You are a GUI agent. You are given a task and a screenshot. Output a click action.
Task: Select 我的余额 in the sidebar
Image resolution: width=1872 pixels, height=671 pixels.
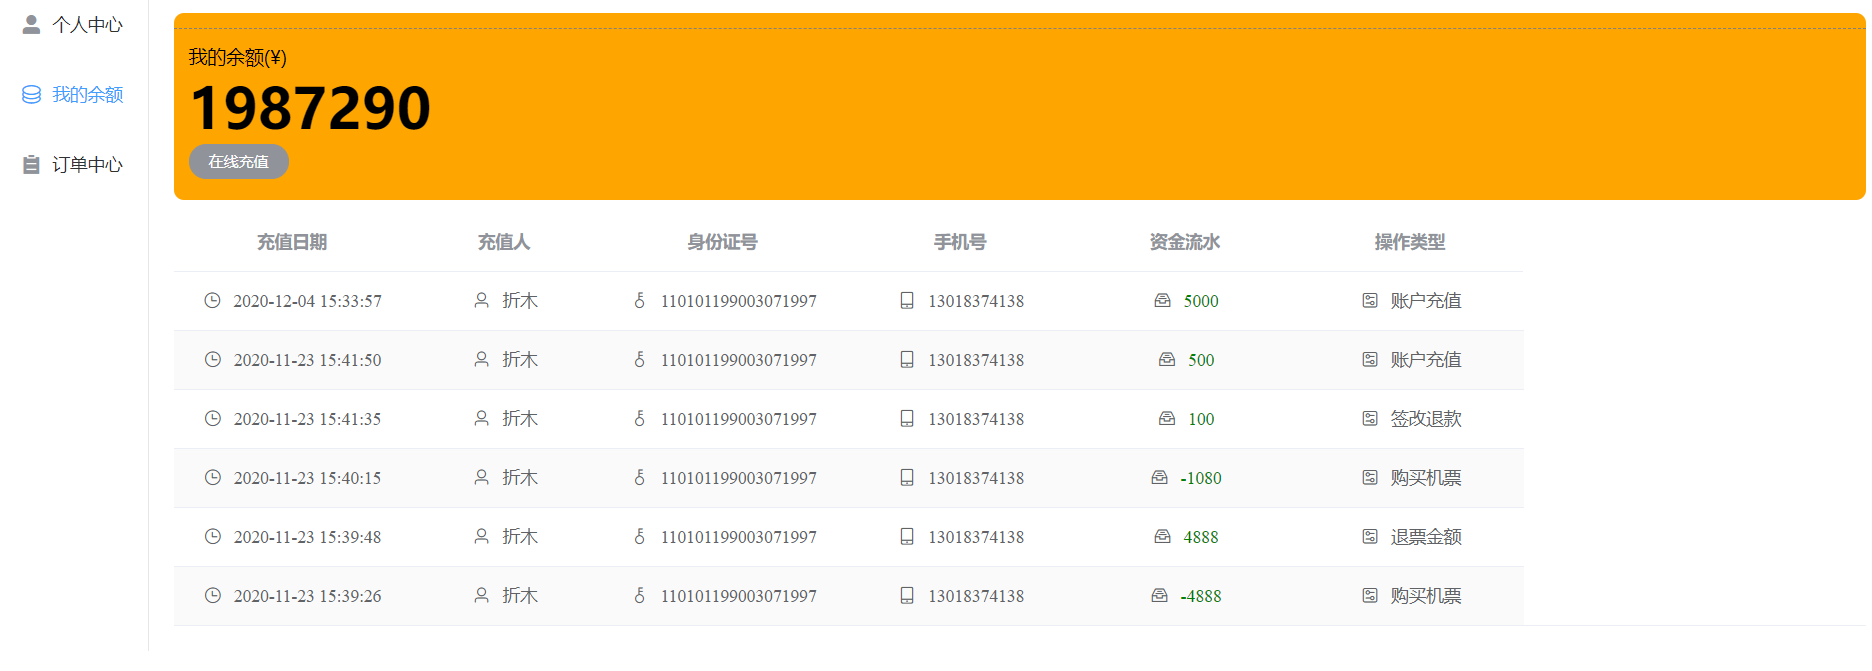[87, 94]
